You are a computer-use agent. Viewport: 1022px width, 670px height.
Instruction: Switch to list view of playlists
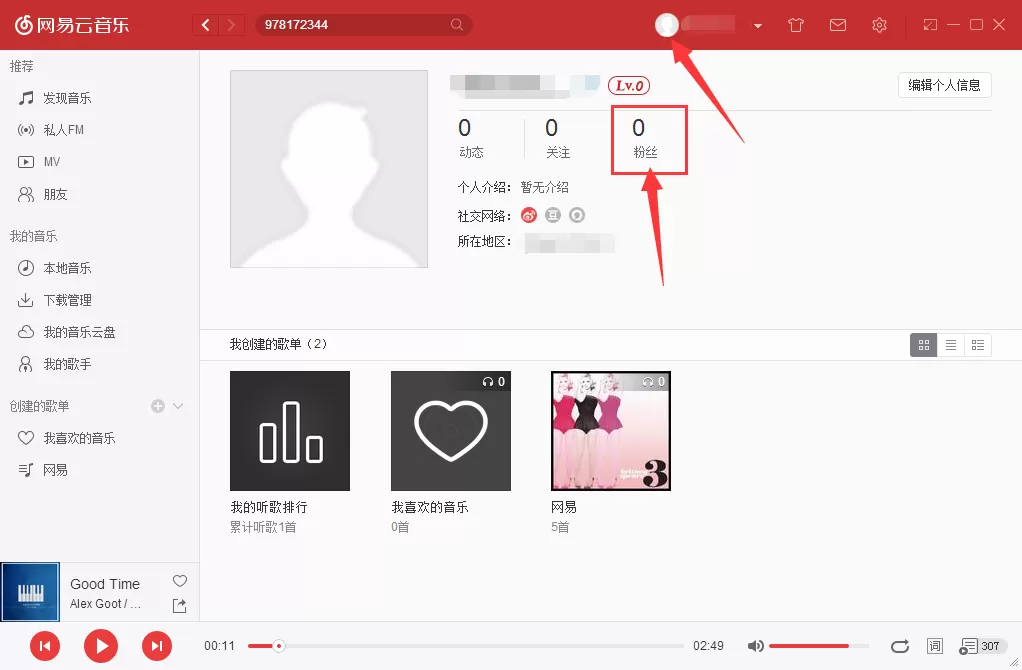pos(951,345)
